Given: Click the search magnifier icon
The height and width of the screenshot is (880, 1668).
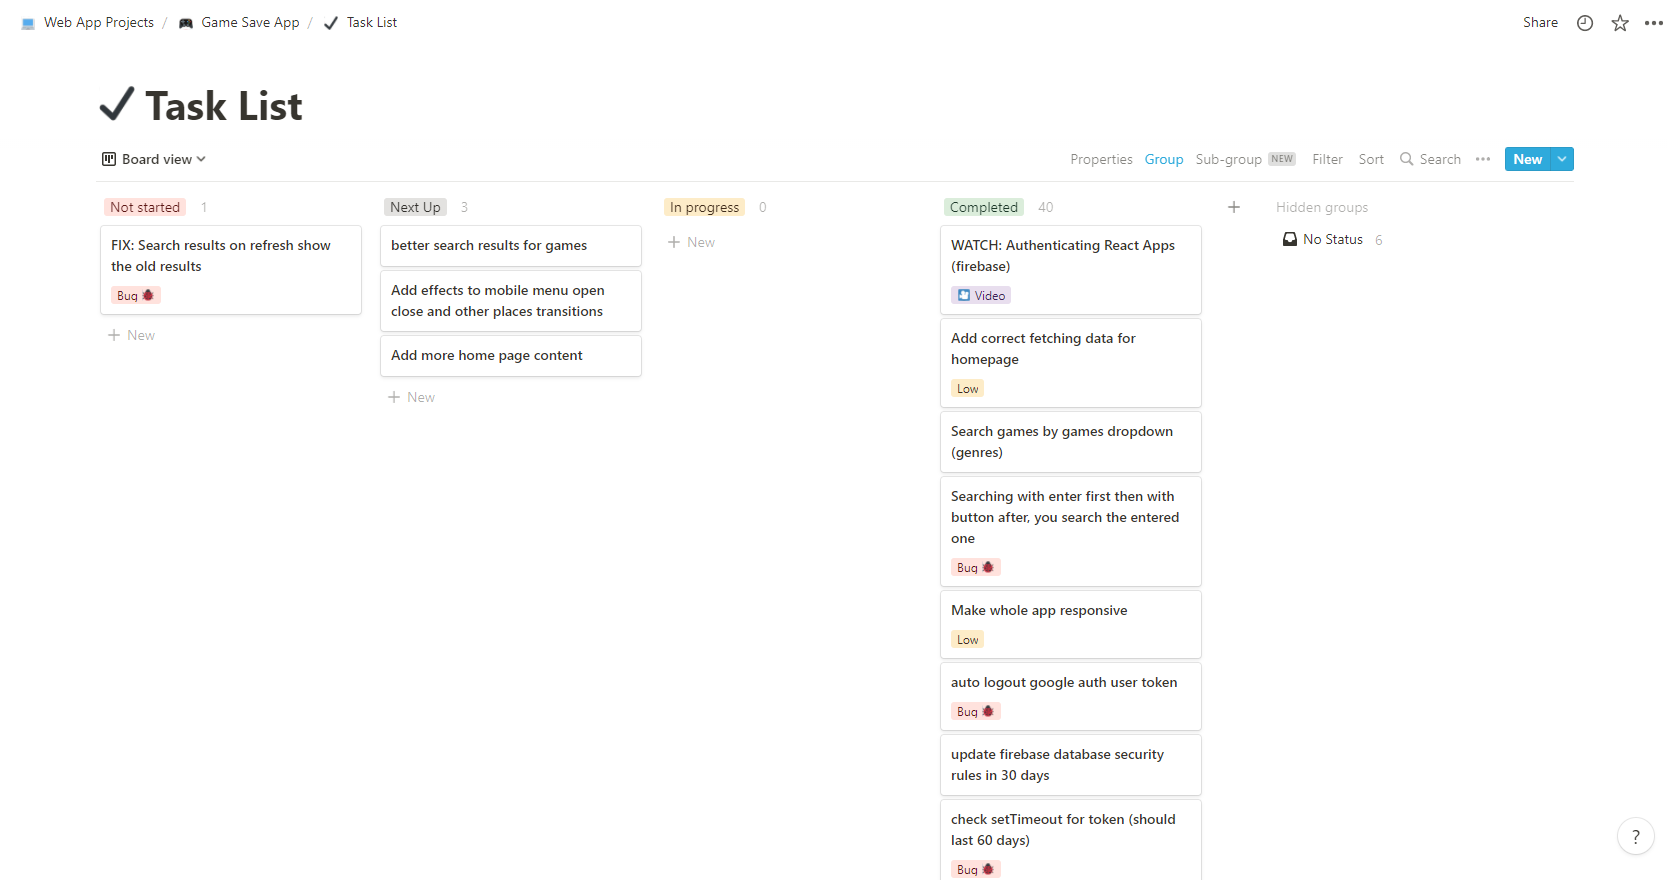Looking at the screenshot, I should pos(1406,159).
